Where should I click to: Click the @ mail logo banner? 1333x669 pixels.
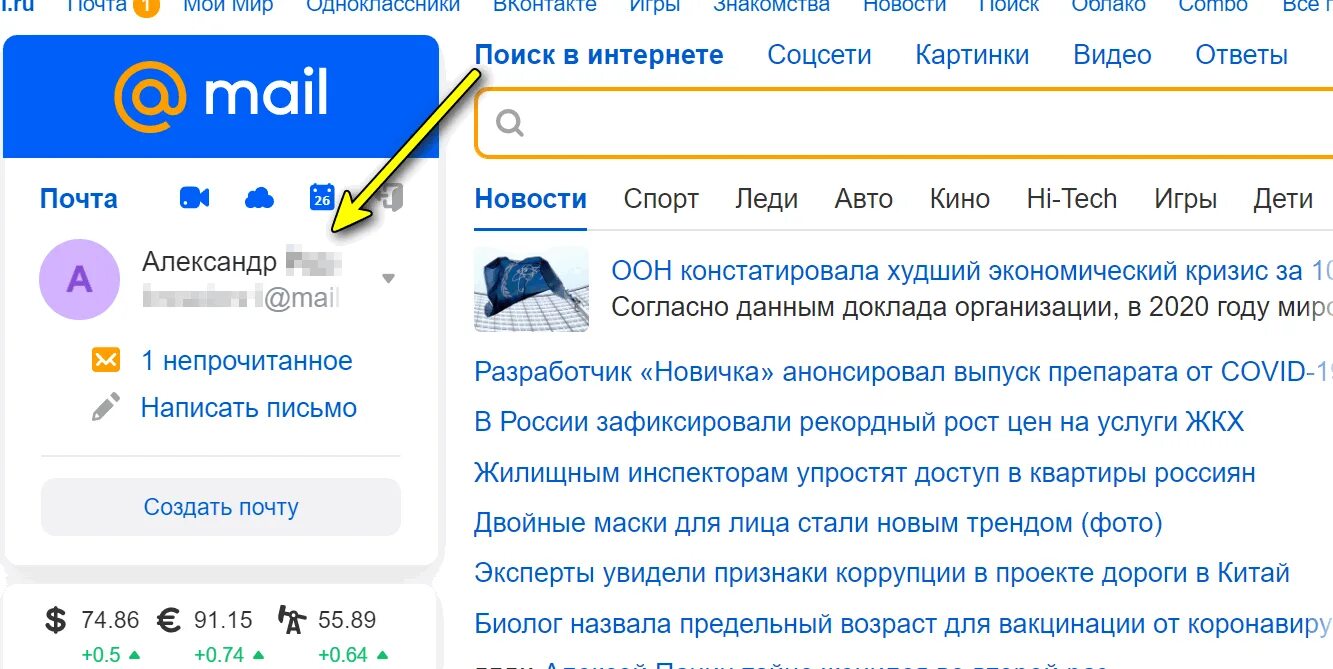pos(221,97)
